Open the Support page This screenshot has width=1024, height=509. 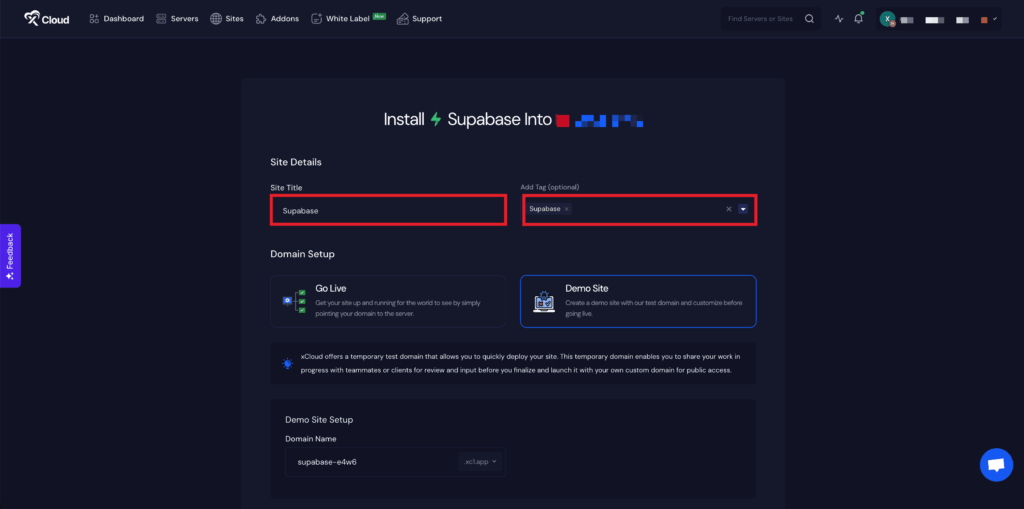pos(419,18)
